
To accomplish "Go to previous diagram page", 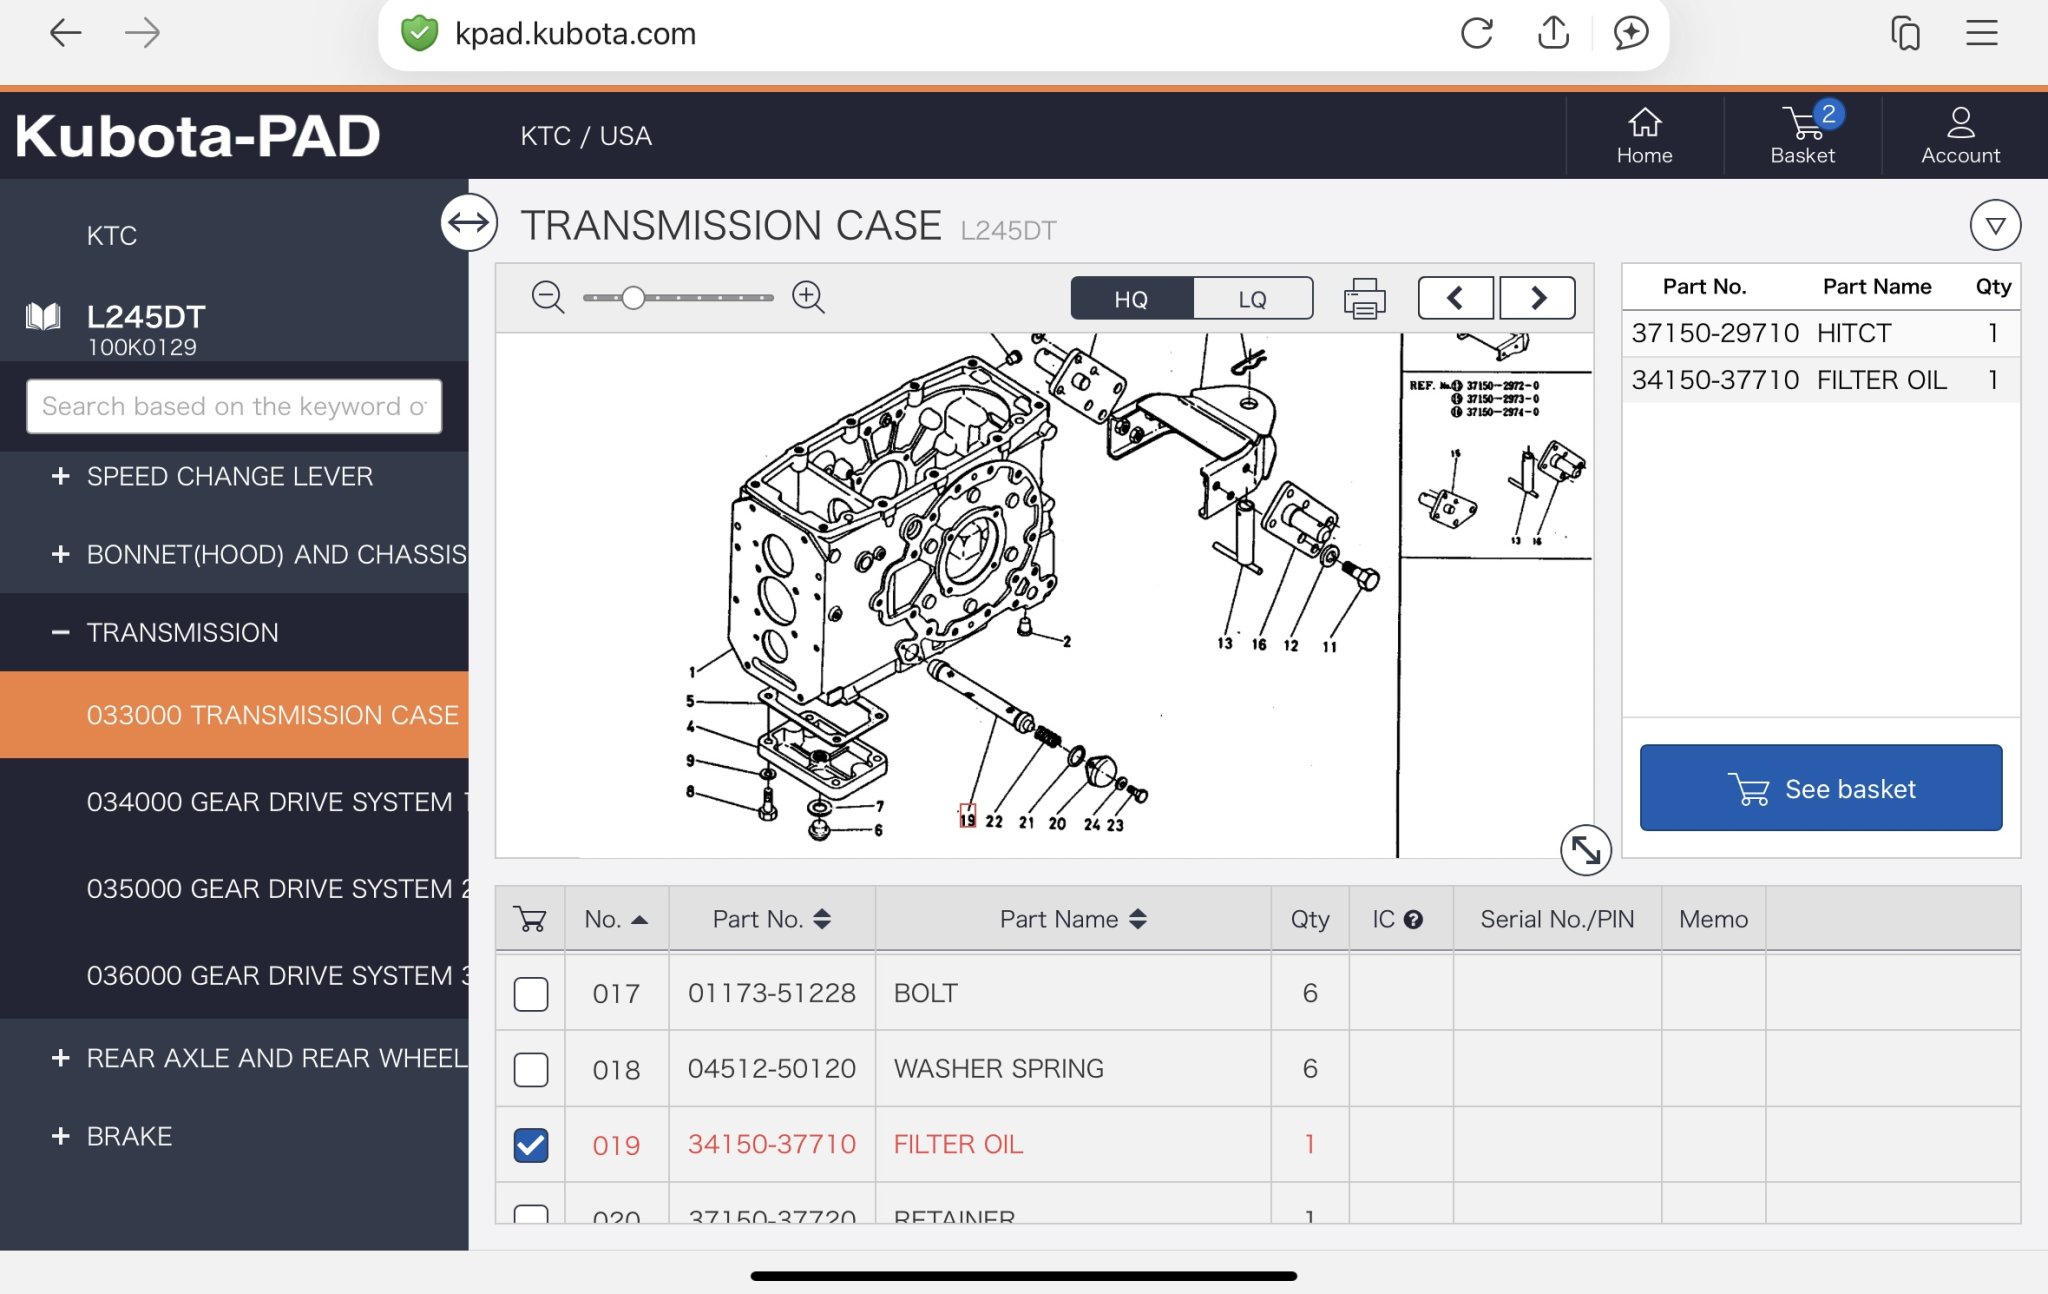I will pyautogui.click(x=1456, y=298).
